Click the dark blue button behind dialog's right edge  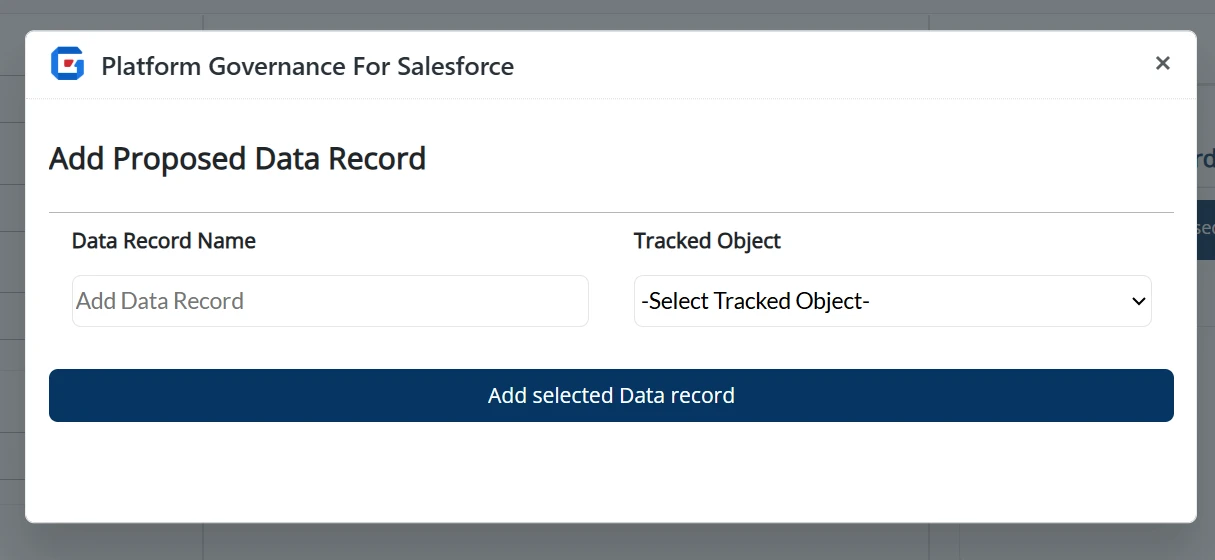(x=1205, y=230)
